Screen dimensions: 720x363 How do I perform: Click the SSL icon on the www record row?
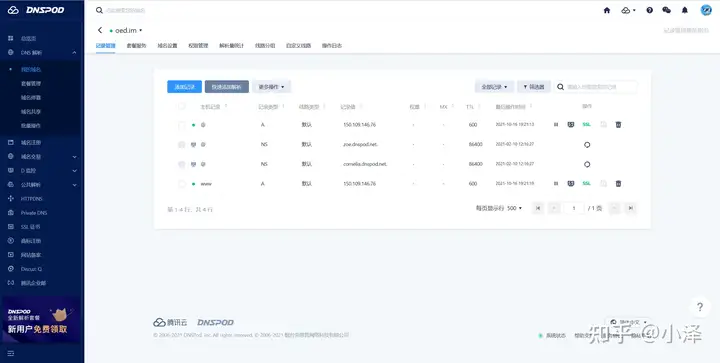tap(586, 184)
